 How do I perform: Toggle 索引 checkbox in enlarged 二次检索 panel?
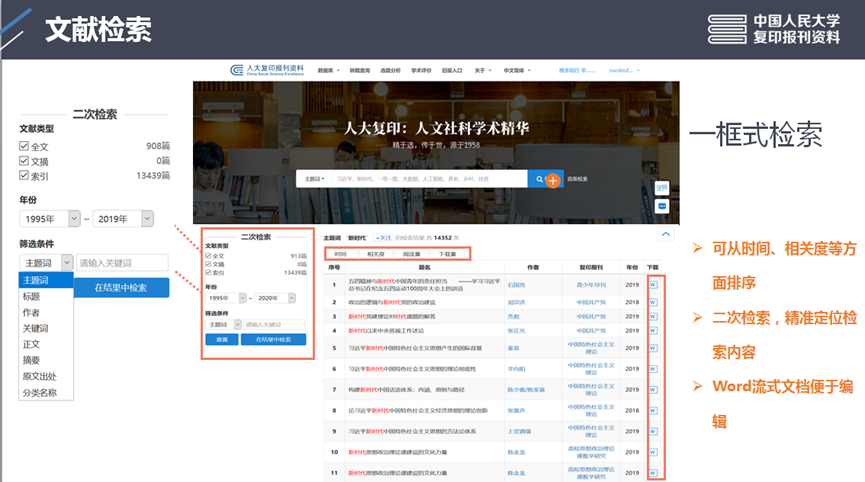(24, 175)
